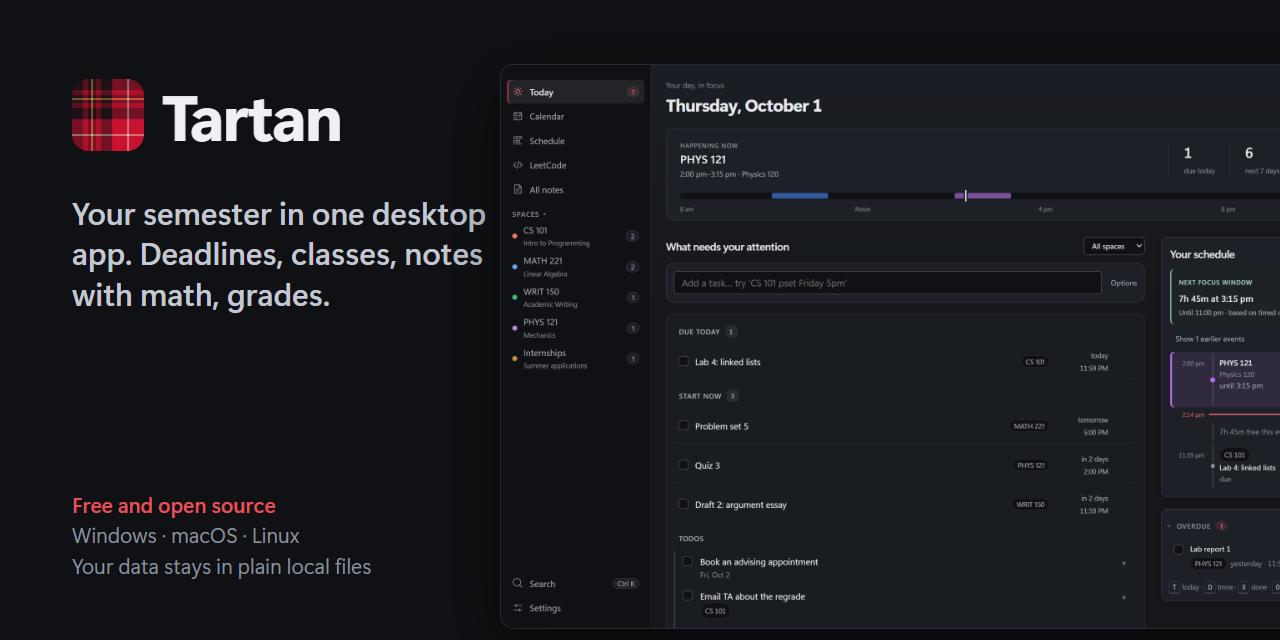Select LeetCode in the sidebar
This screenshot has height=640, width=1280.
tap(575, 165)
